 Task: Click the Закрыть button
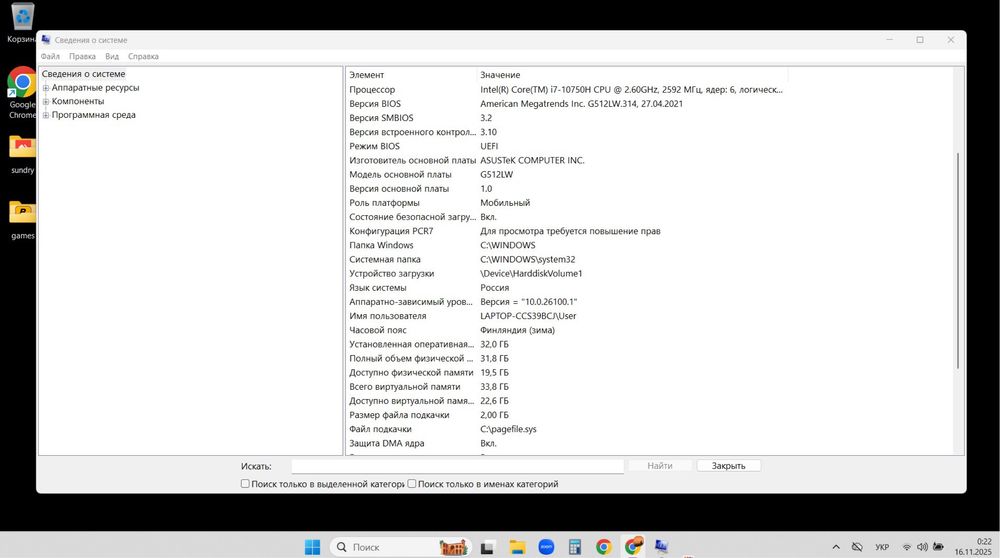pyautogui.click(x=728, y=466)
